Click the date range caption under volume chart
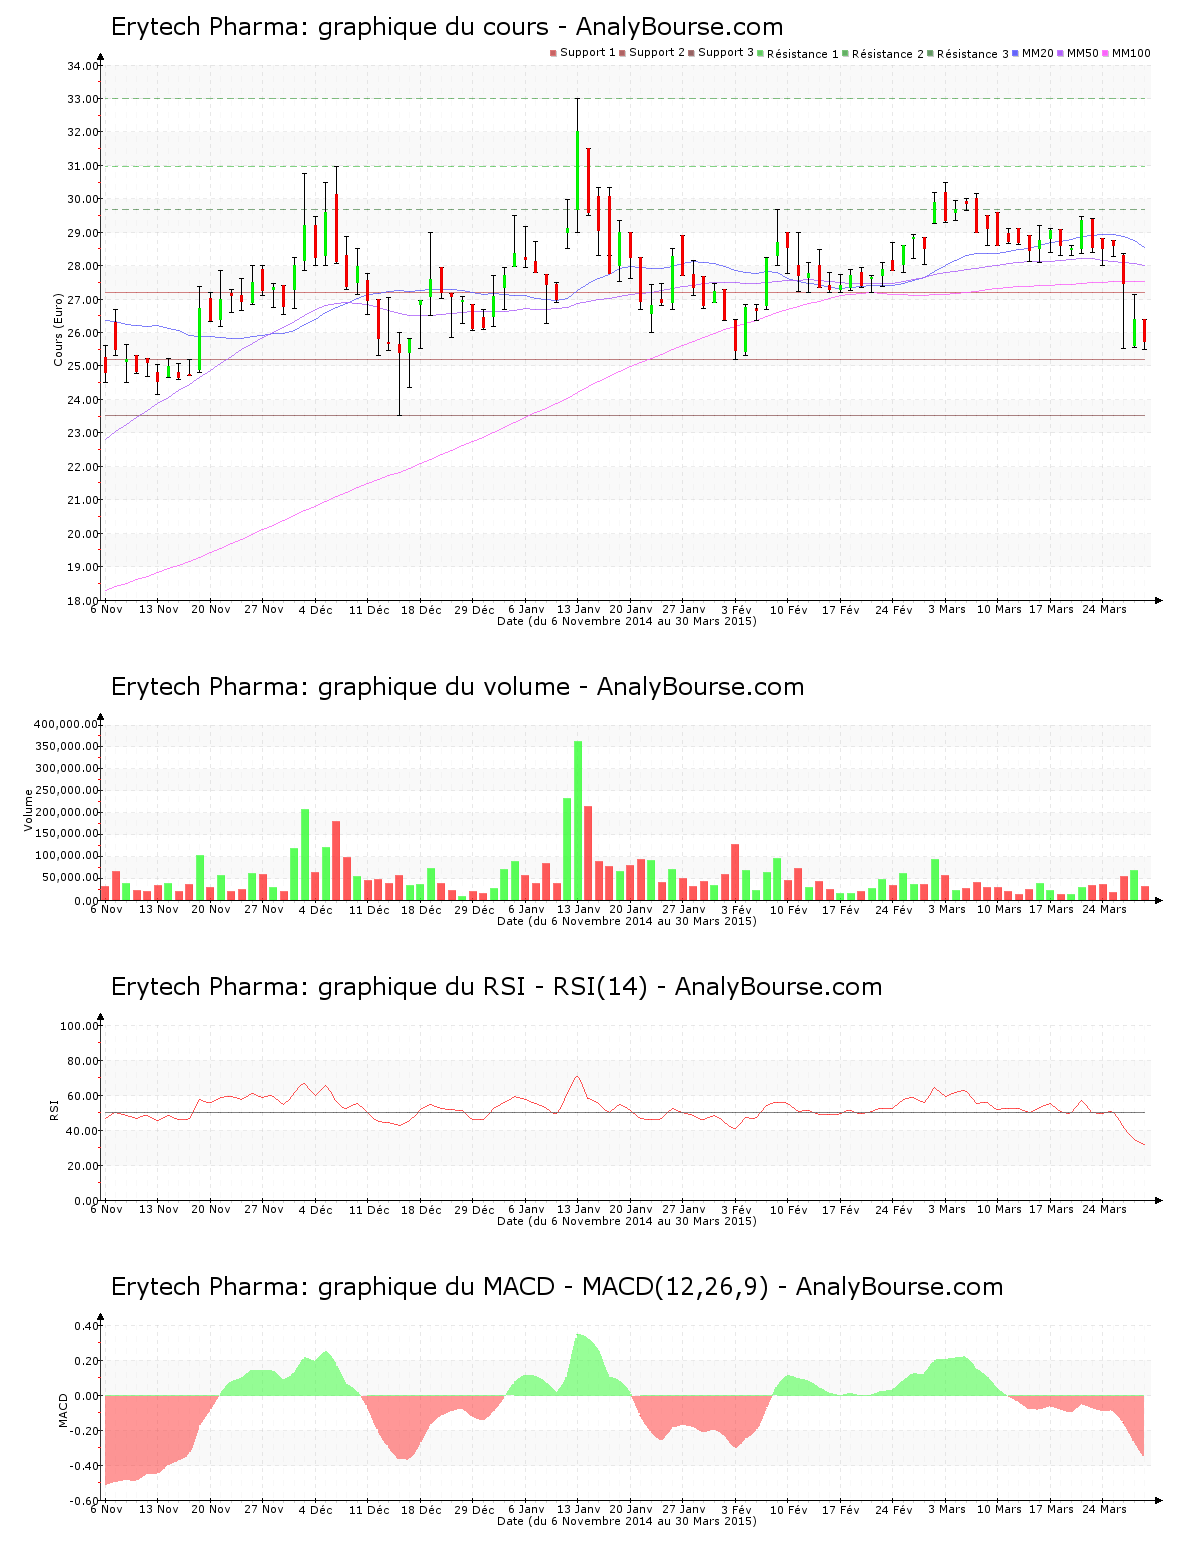1200x1550 pixels. (627, 921)
